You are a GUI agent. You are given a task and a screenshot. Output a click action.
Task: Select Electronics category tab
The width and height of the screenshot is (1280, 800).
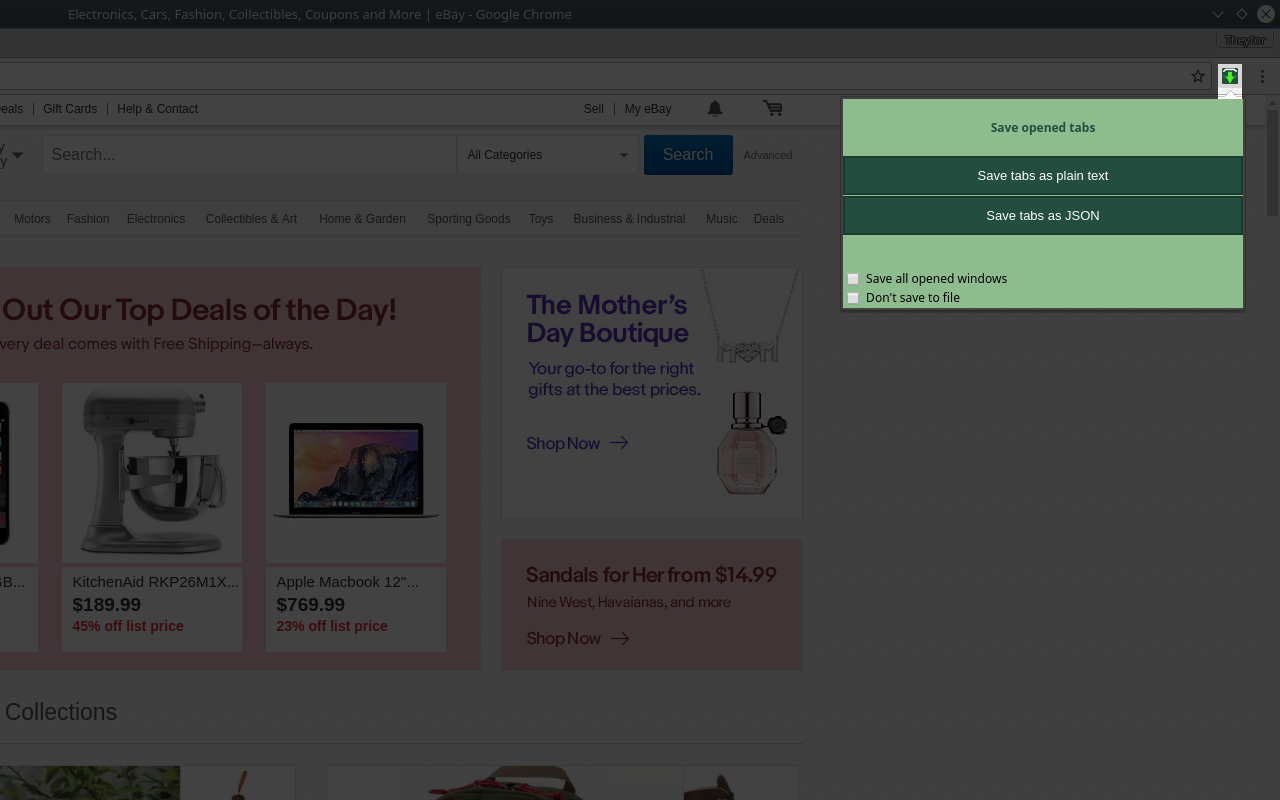point(156,219)
